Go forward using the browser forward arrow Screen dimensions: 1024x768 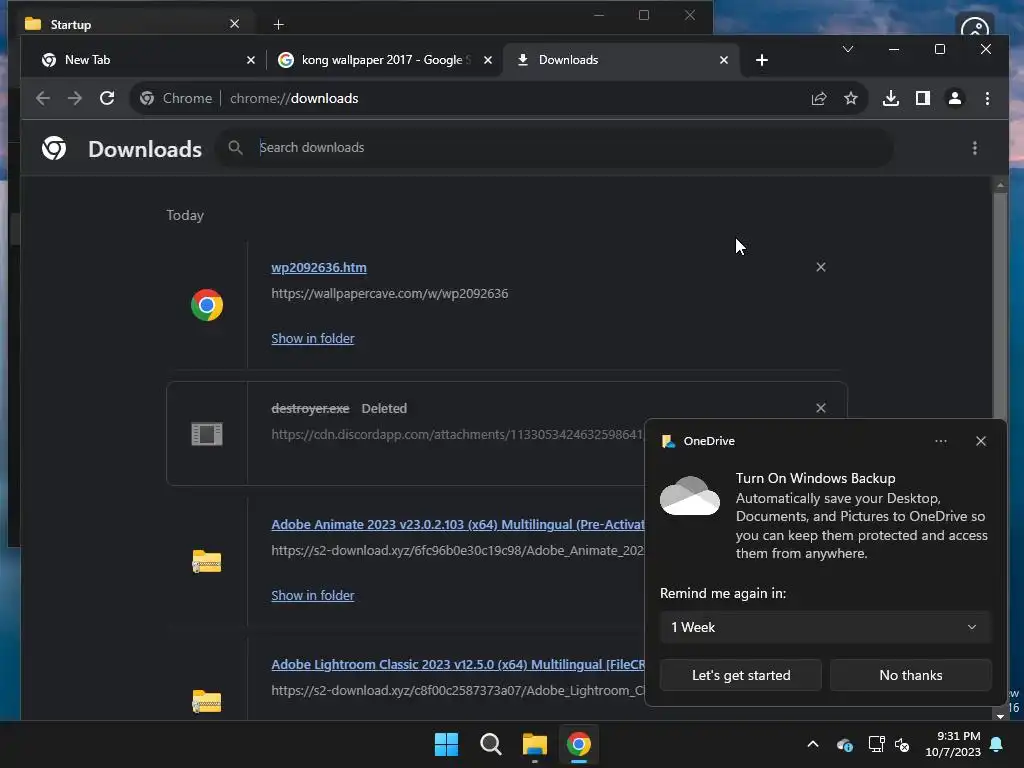click(x=74, y=98)
